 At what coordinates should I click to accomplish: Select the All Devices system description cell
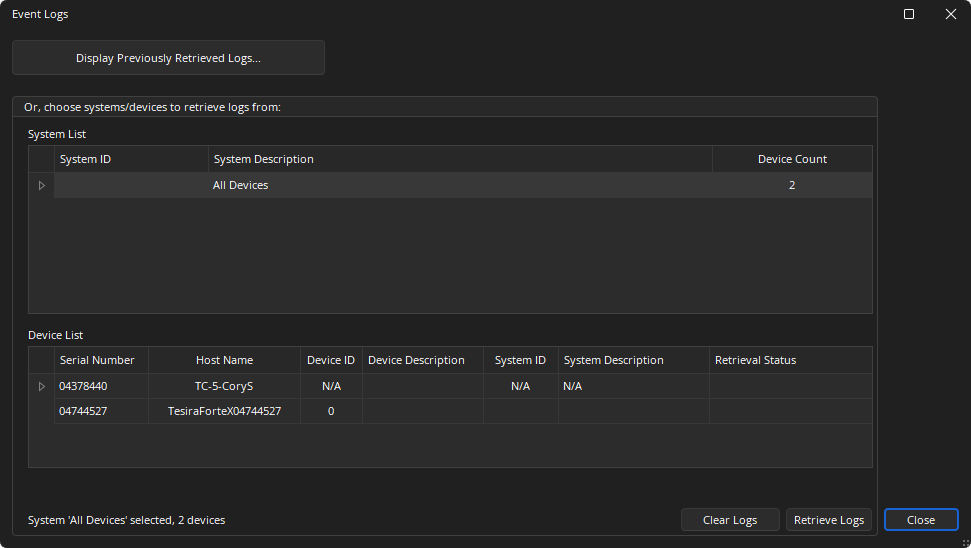pyautogui.click(x=241, y=185)
